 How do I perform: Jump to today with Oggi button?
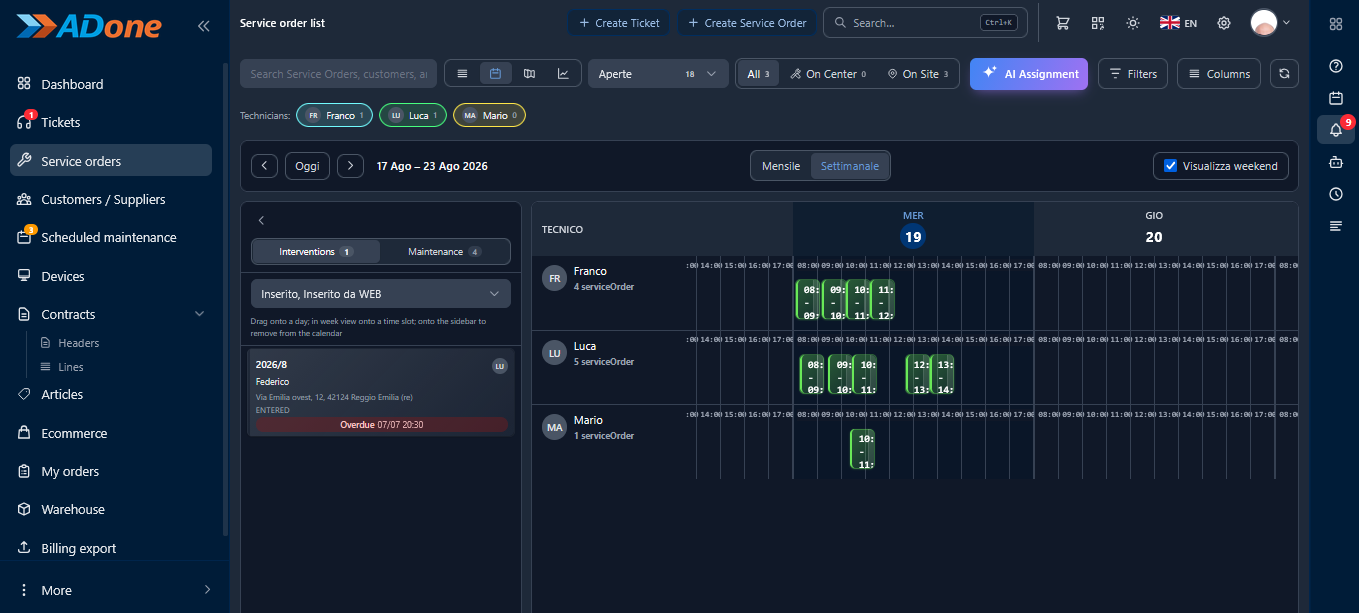click(x=307, y=166)
